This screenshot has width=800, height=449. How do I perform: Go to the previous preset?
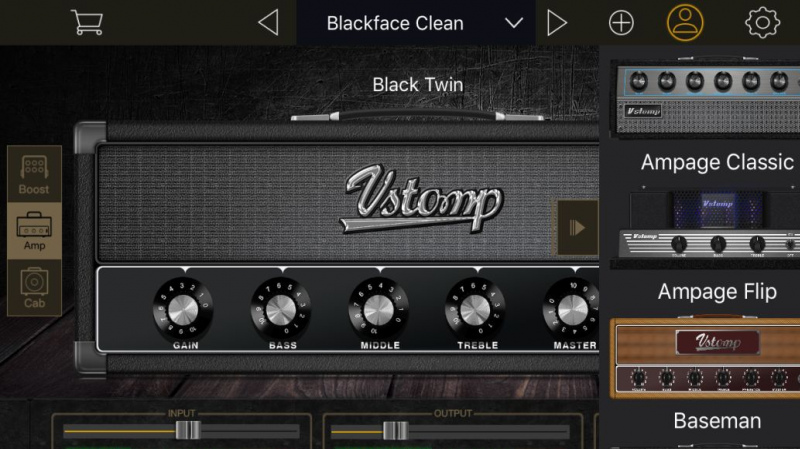[267, 23]
